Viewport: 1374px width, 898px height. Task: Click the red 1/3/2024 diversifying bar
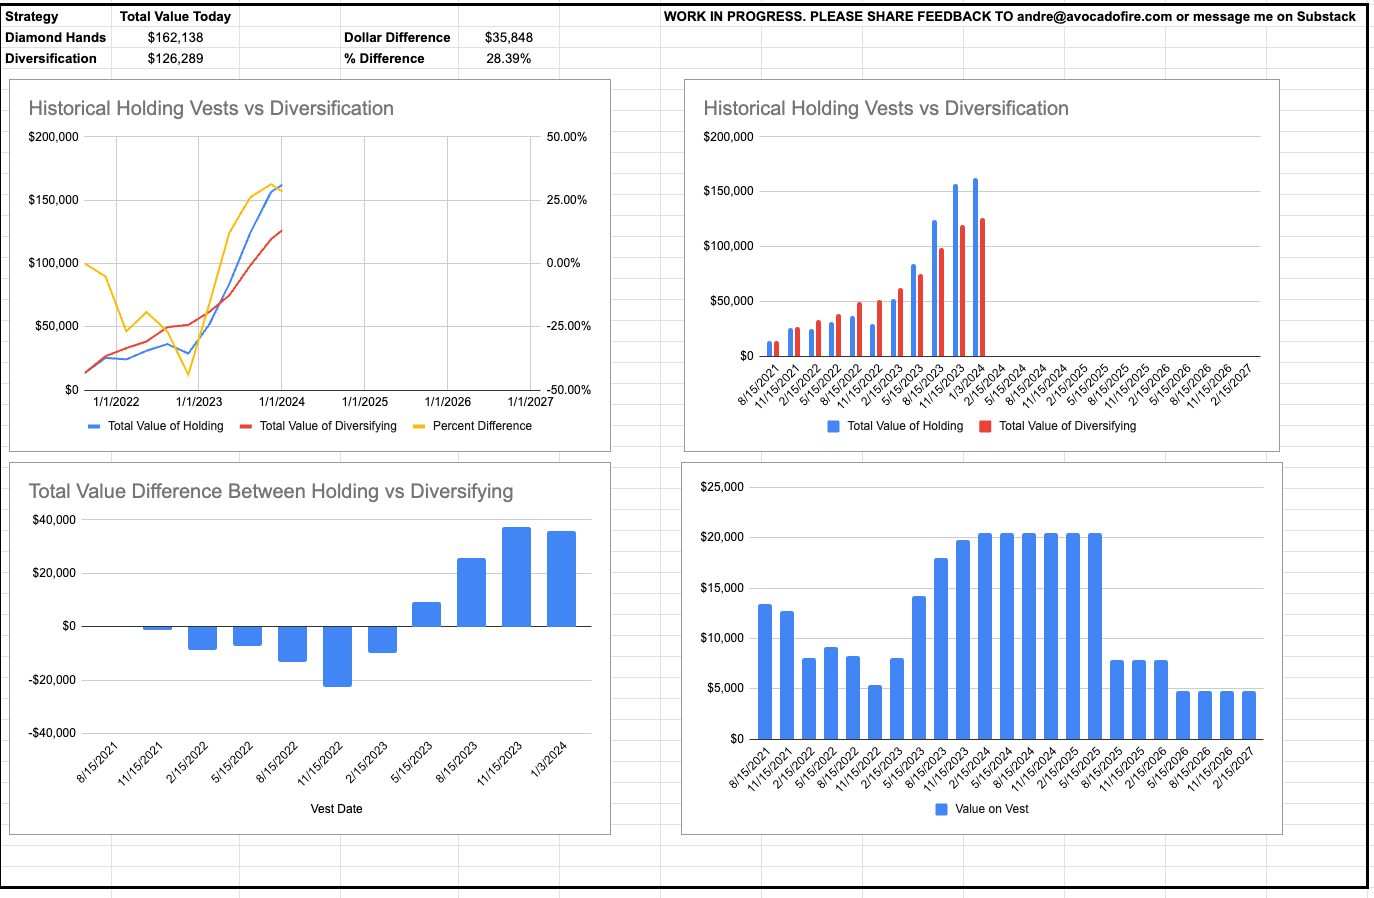pyautogui.click(x=982, y=285)
